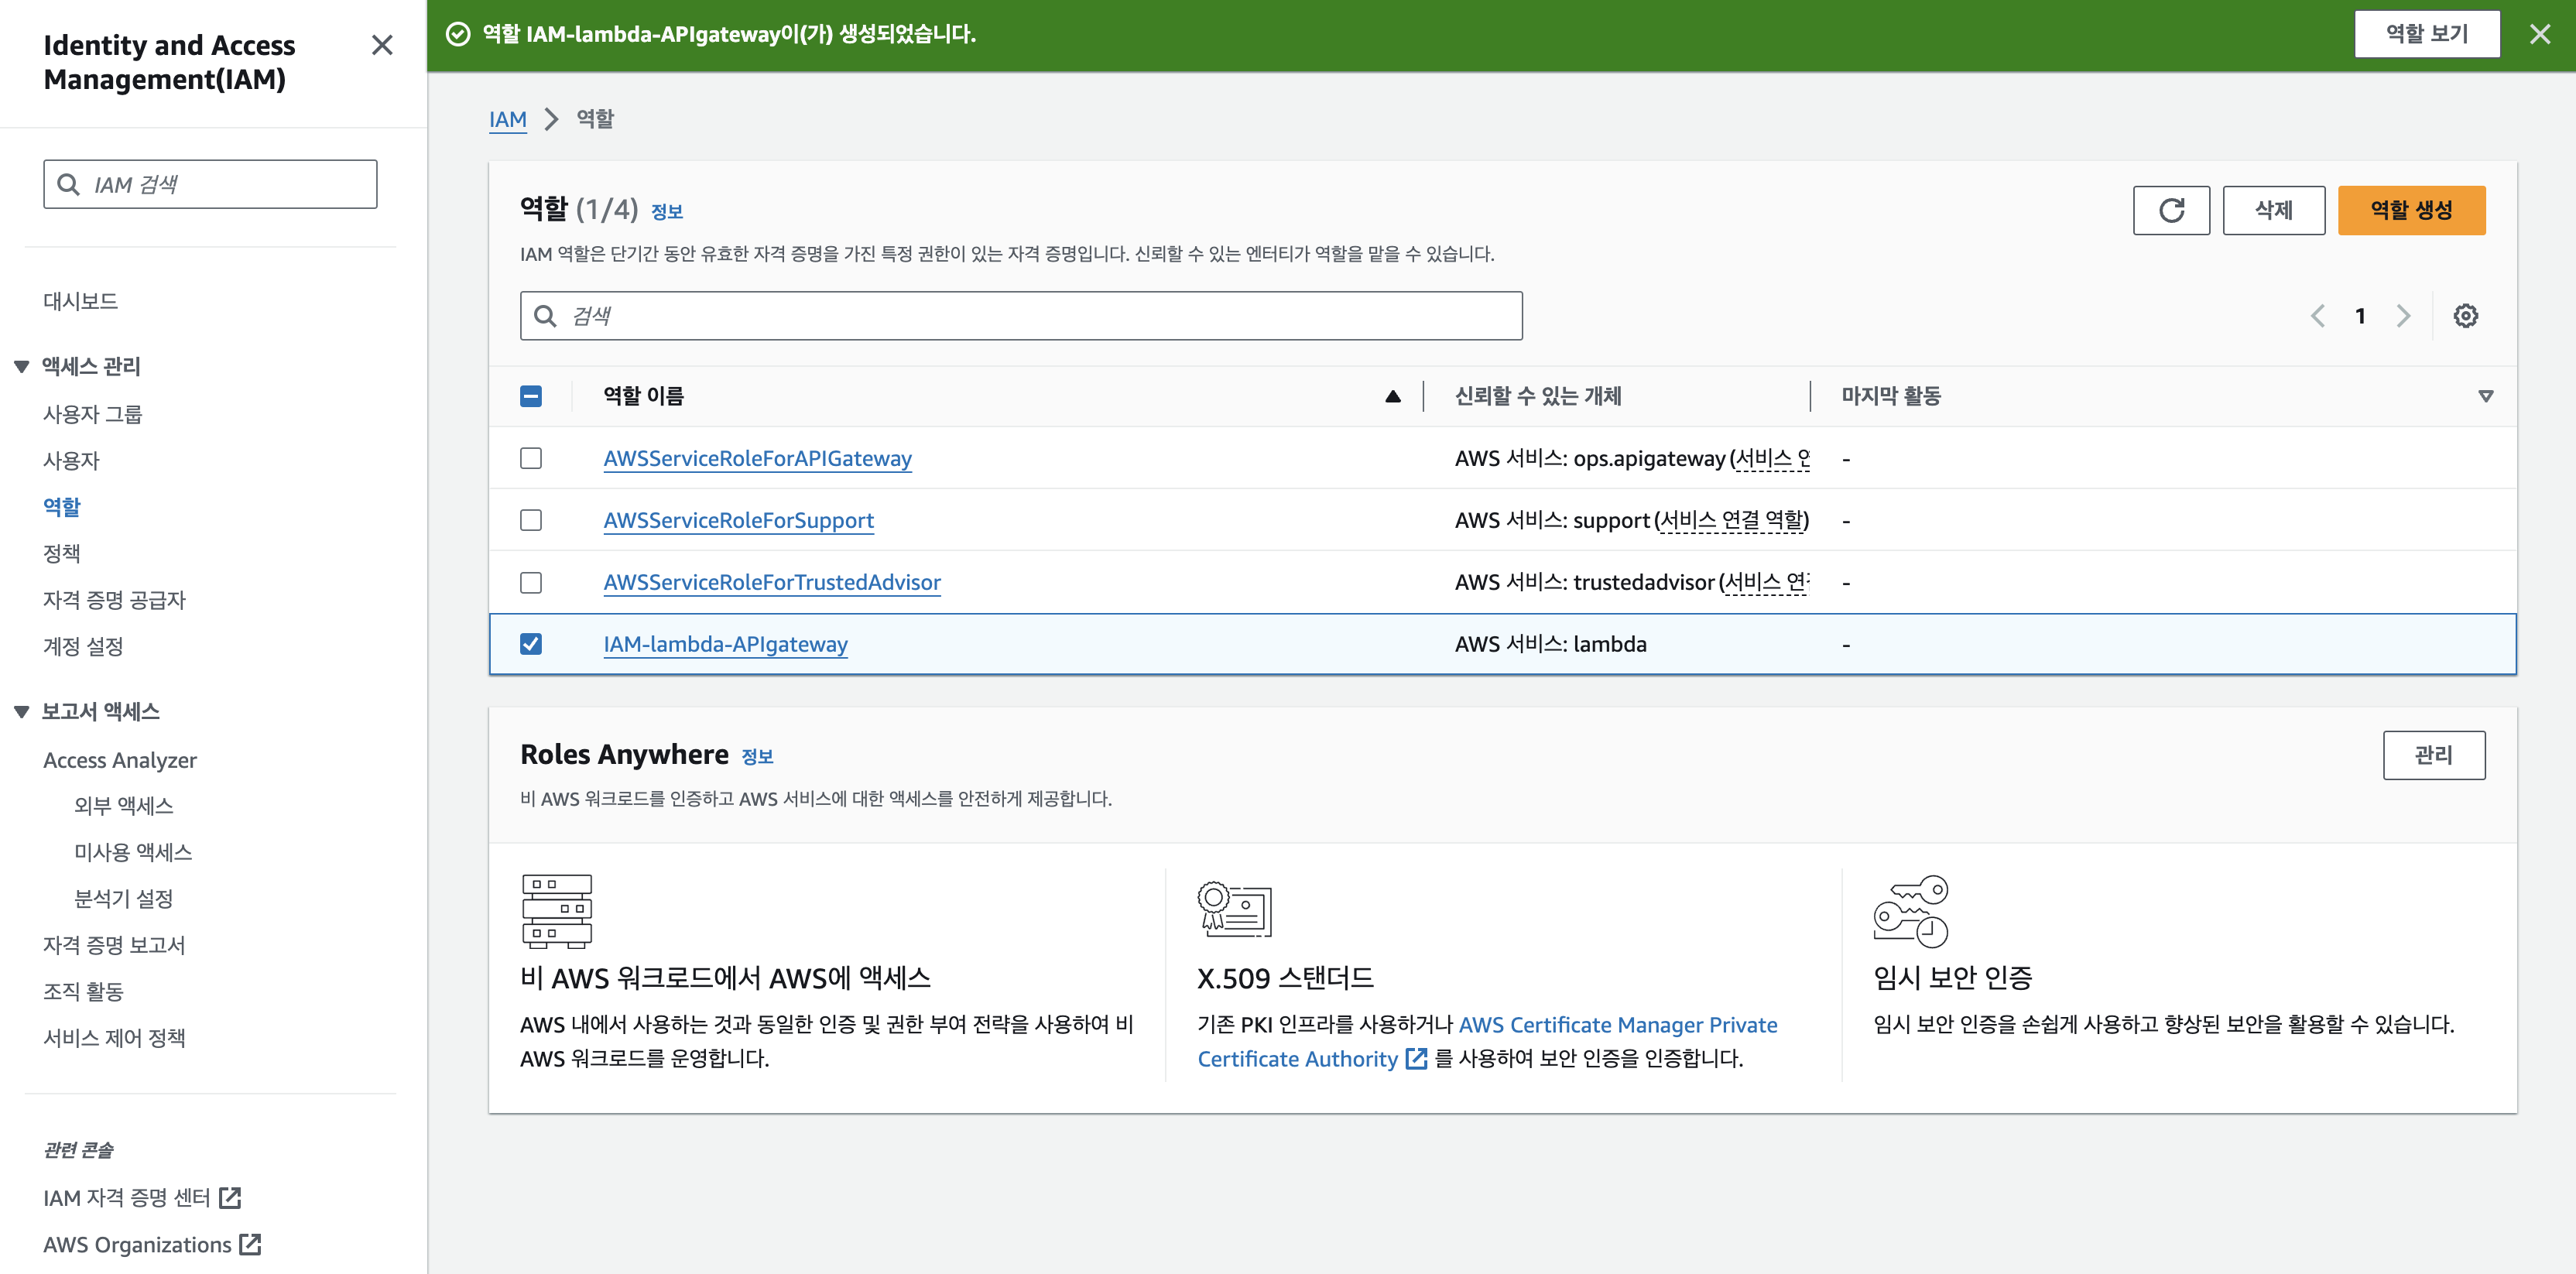
Task: Click the previous page arrow
Action: click(x=2317, y=316)
